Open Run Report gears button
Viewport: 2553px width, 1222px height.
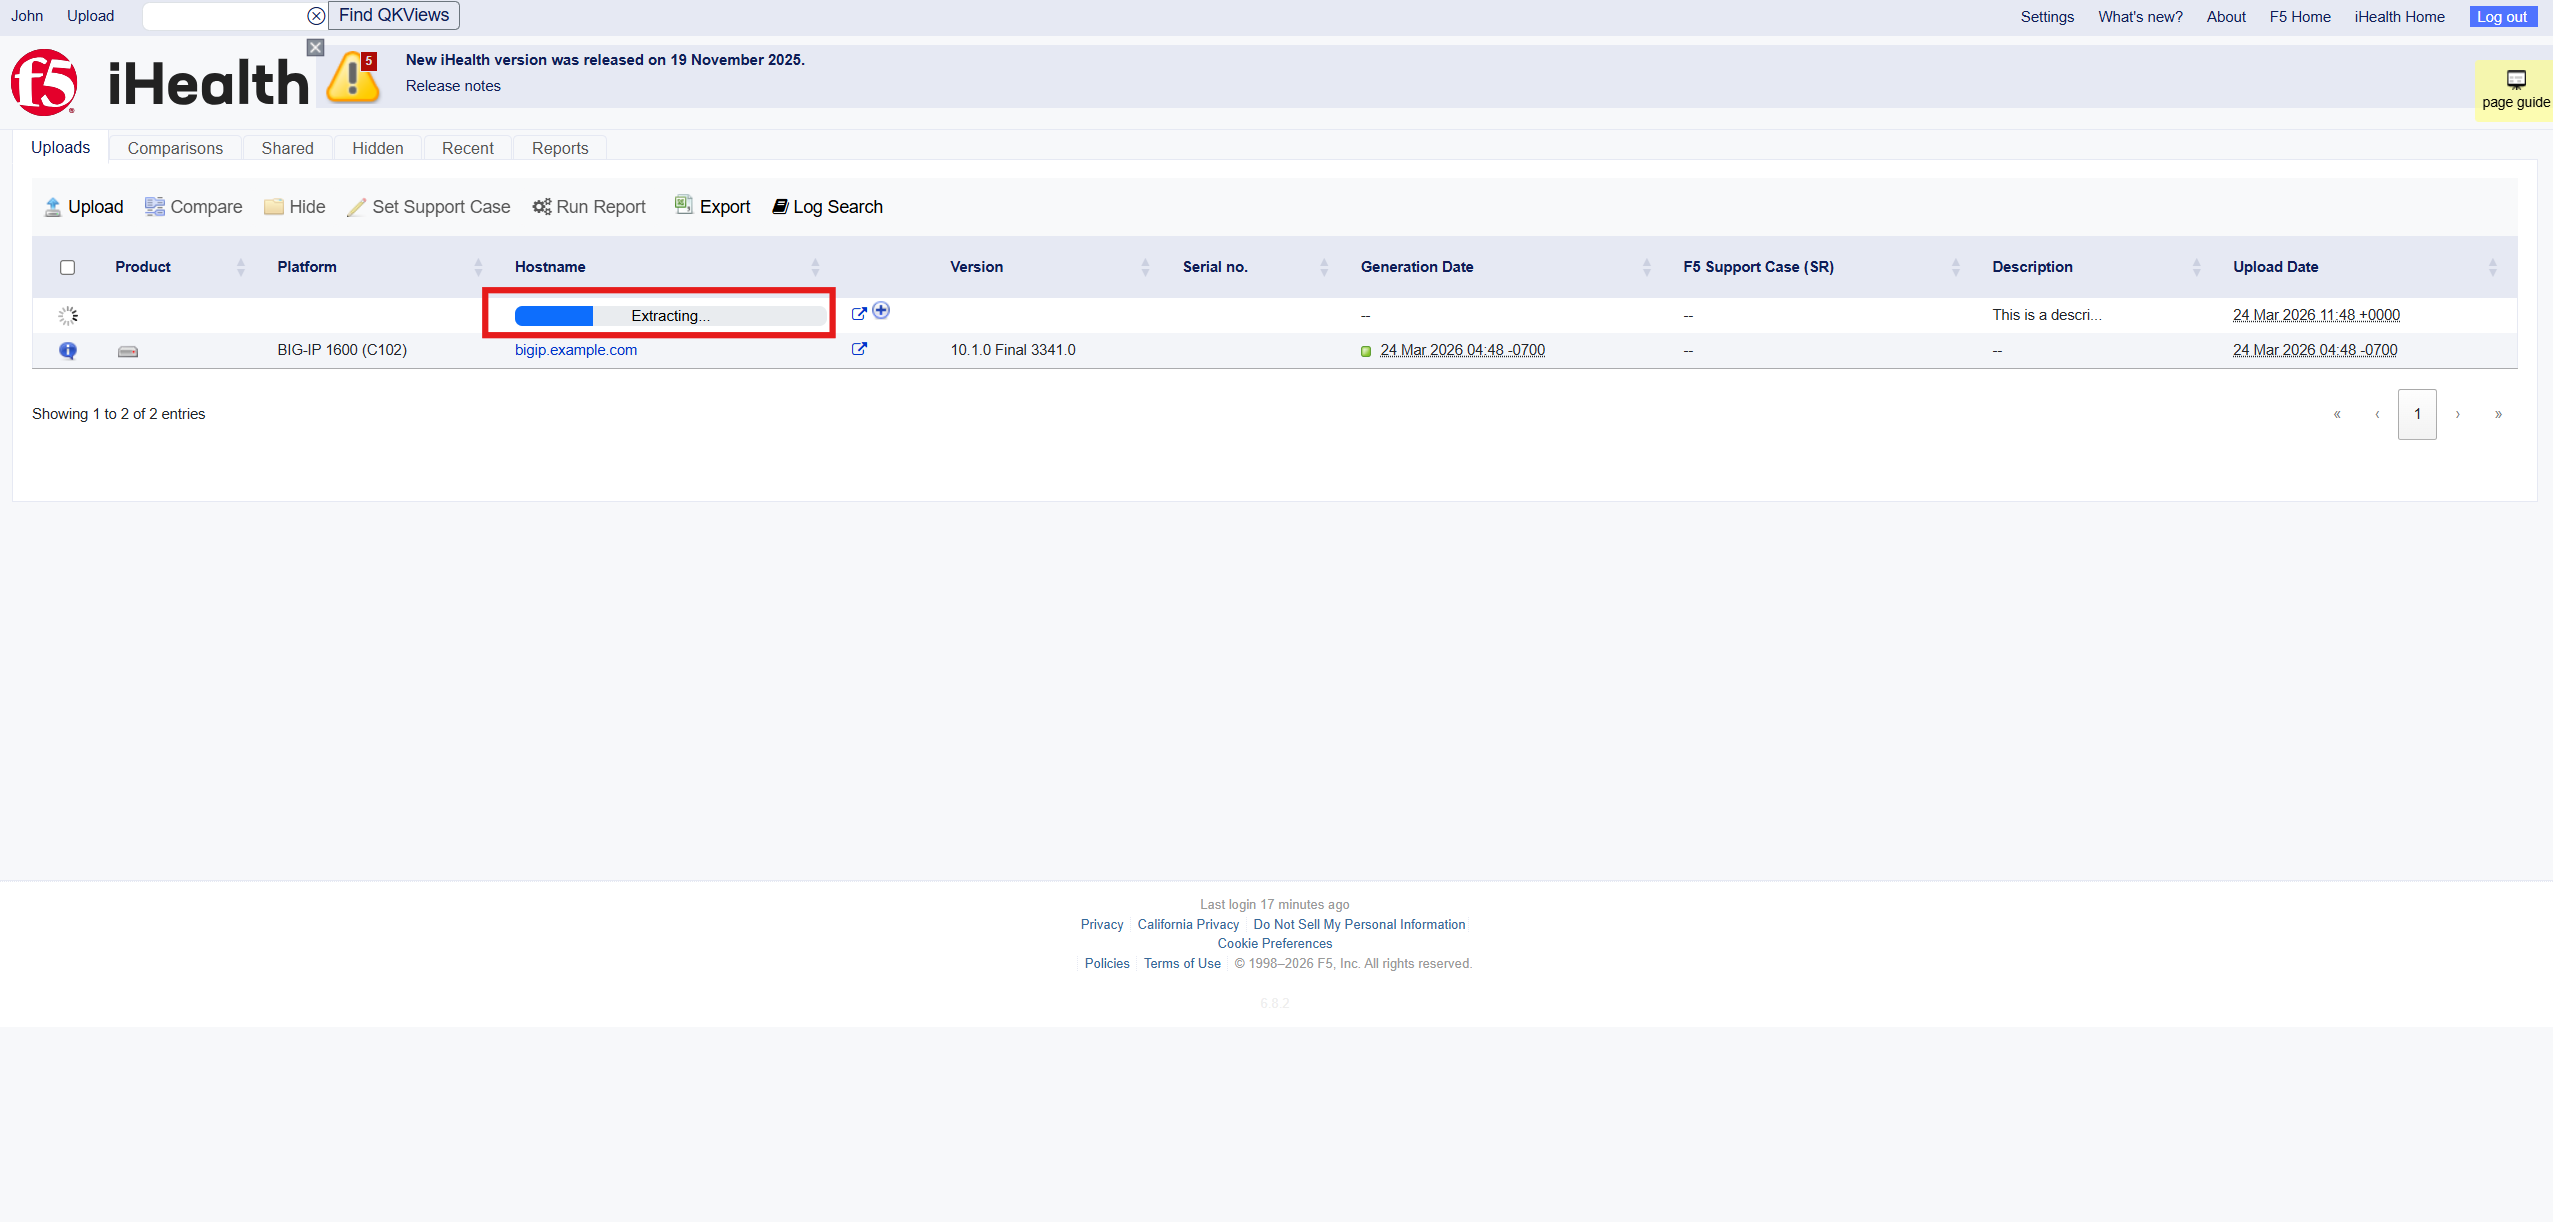coord(589,207)
